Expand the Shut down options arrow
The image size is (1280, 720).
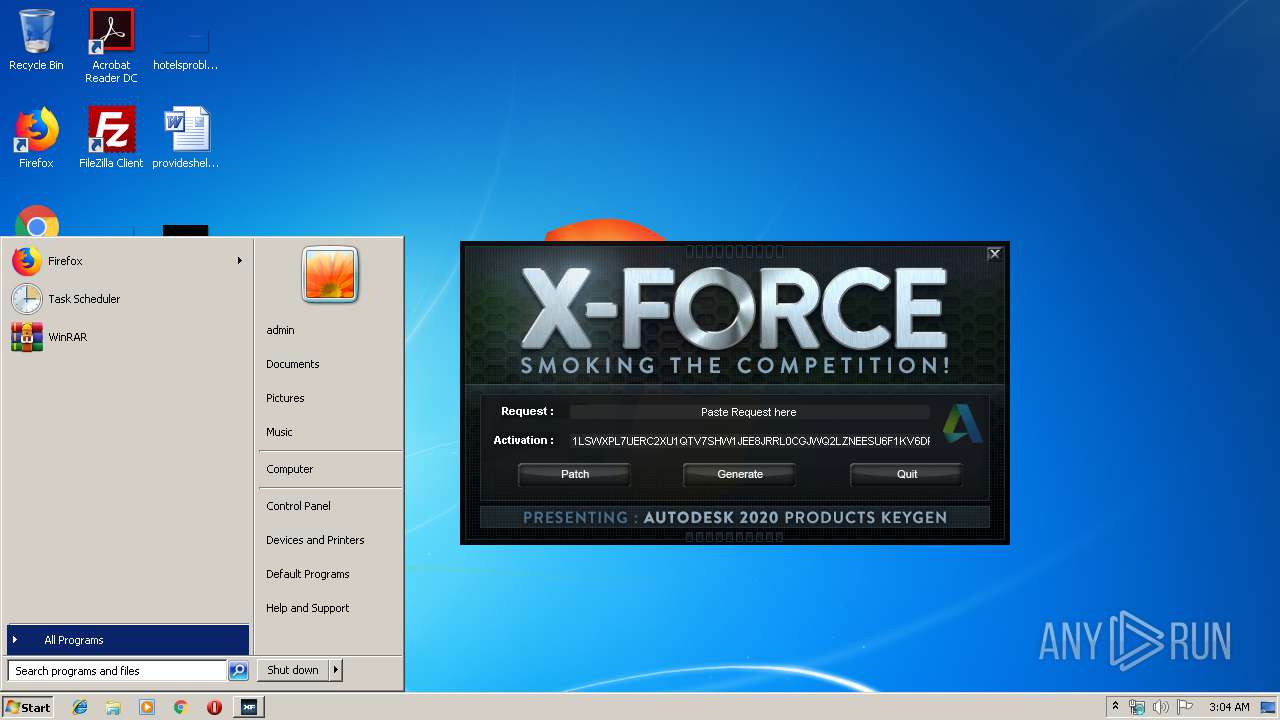[x=336, y=670]
